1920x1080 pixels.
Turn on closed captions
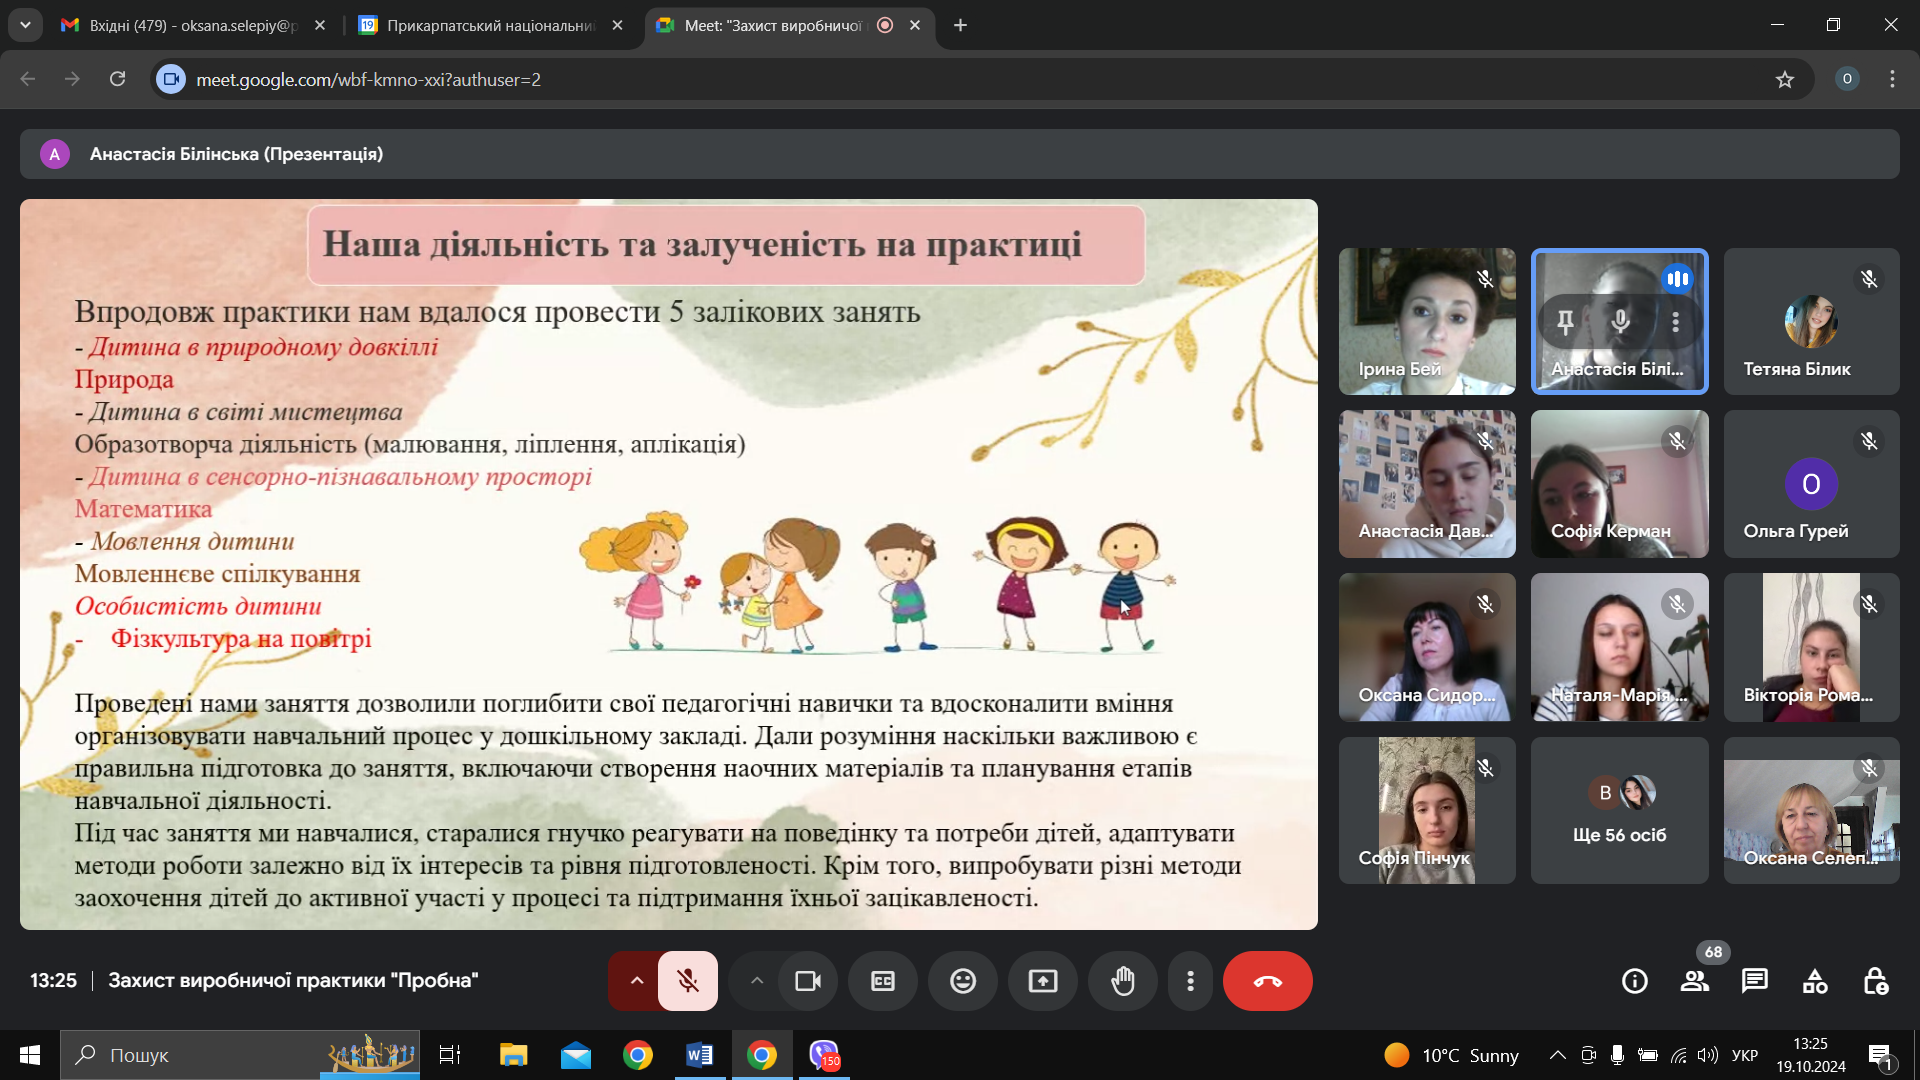click(x=882, y=981)
